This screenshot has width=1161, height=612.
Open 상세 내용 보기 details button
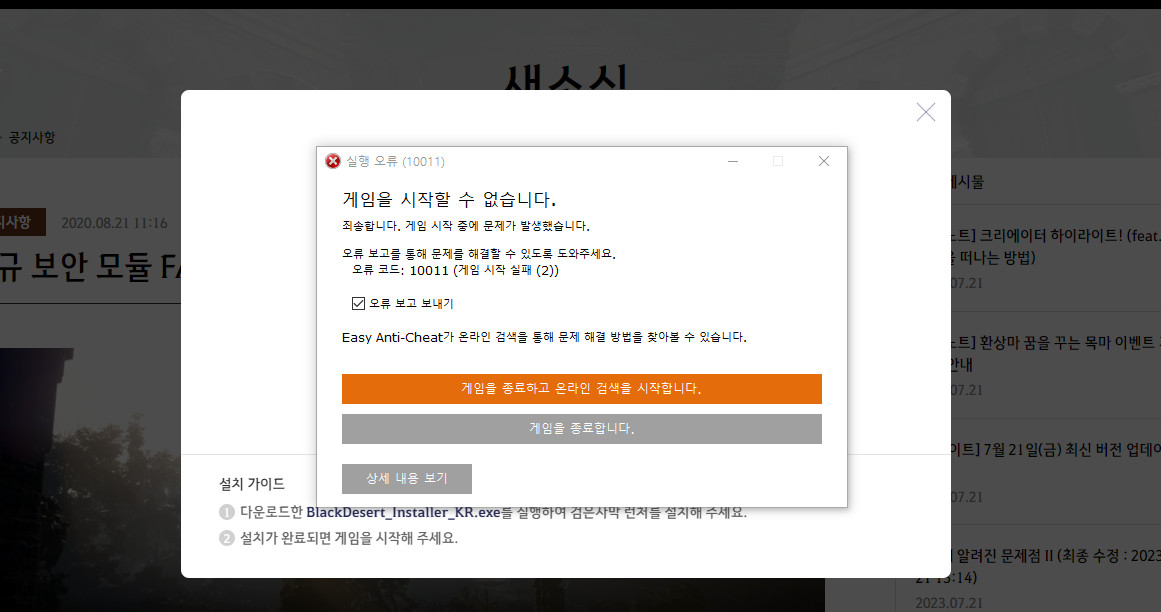[406, 479]
